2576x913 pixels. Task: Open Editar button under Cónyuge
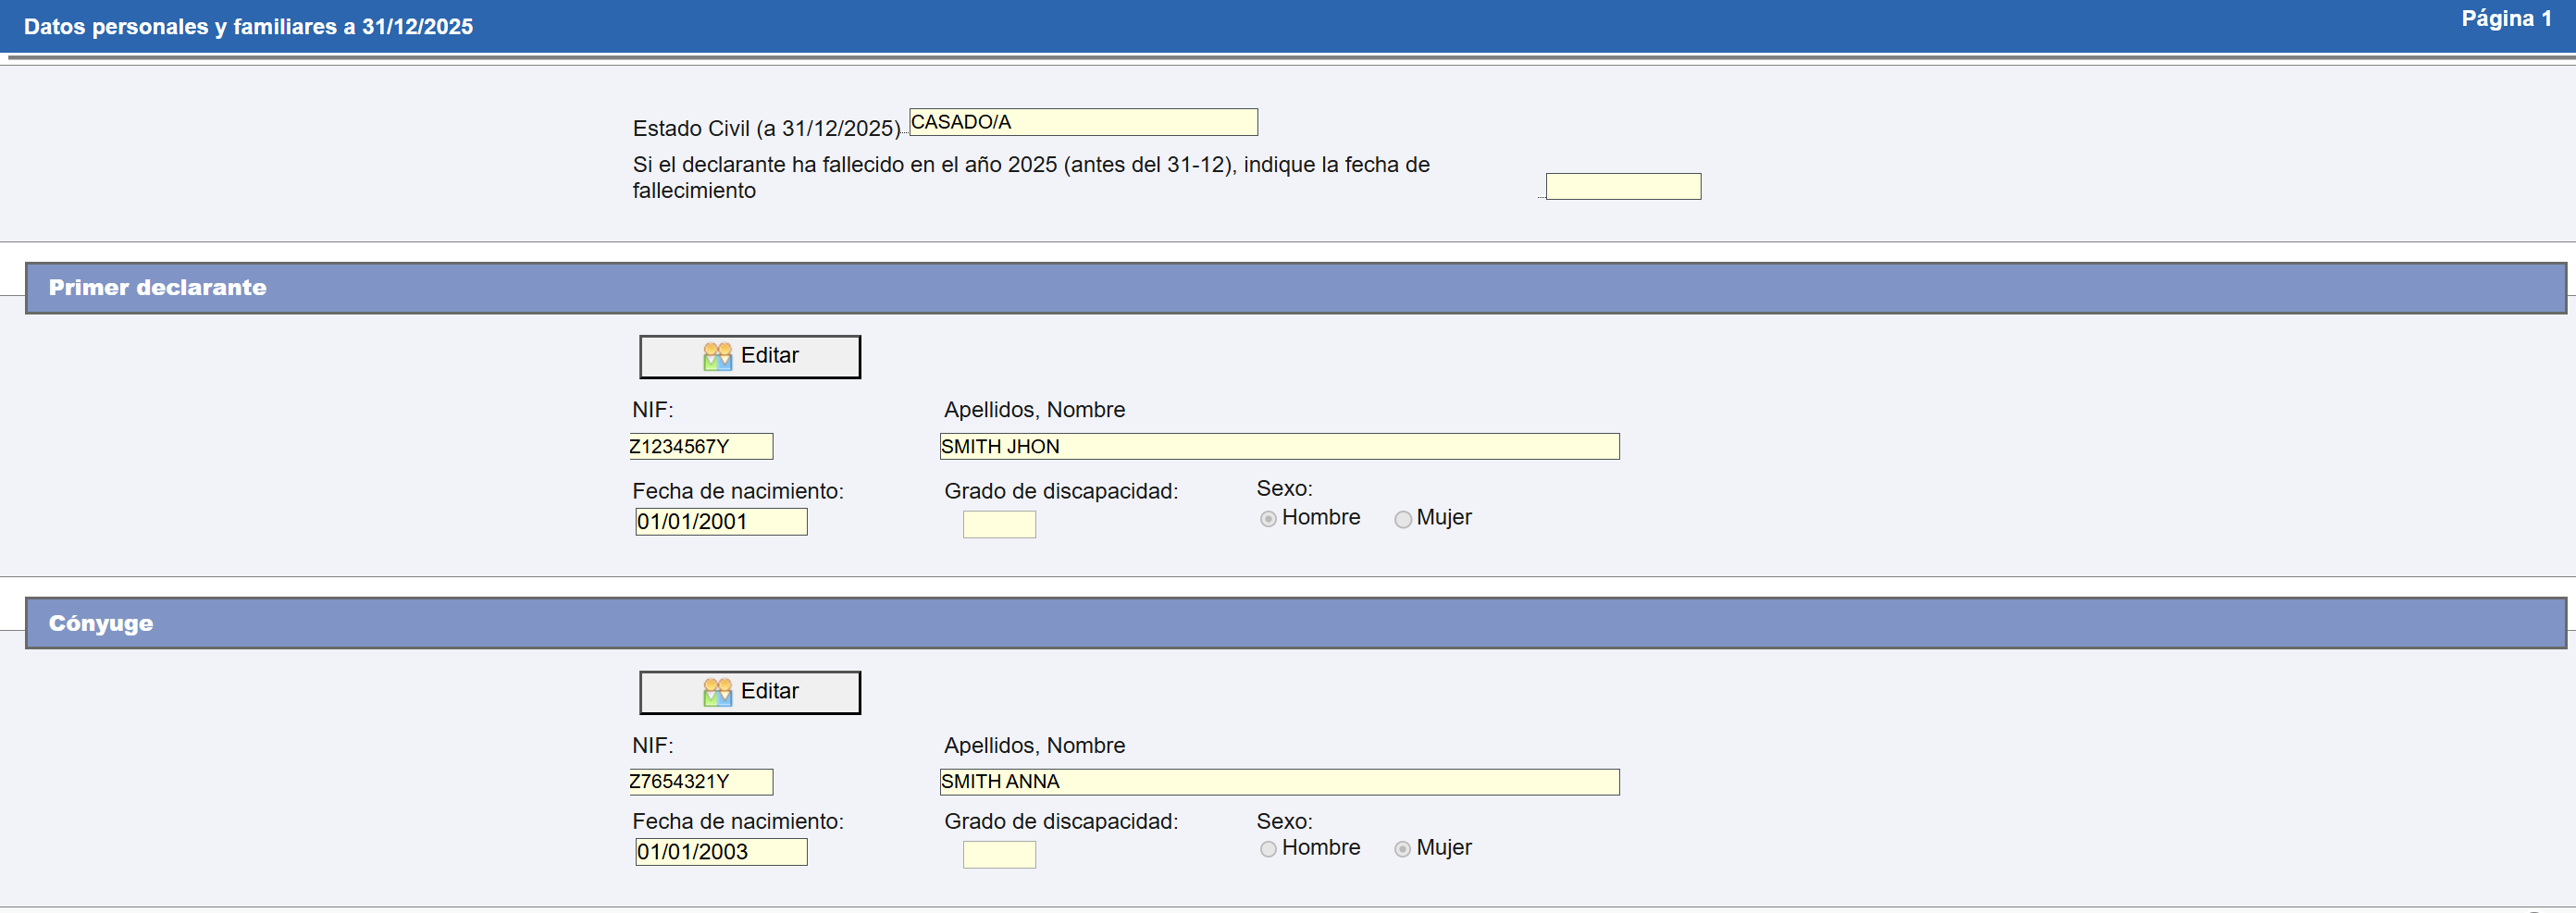point(750,693)
